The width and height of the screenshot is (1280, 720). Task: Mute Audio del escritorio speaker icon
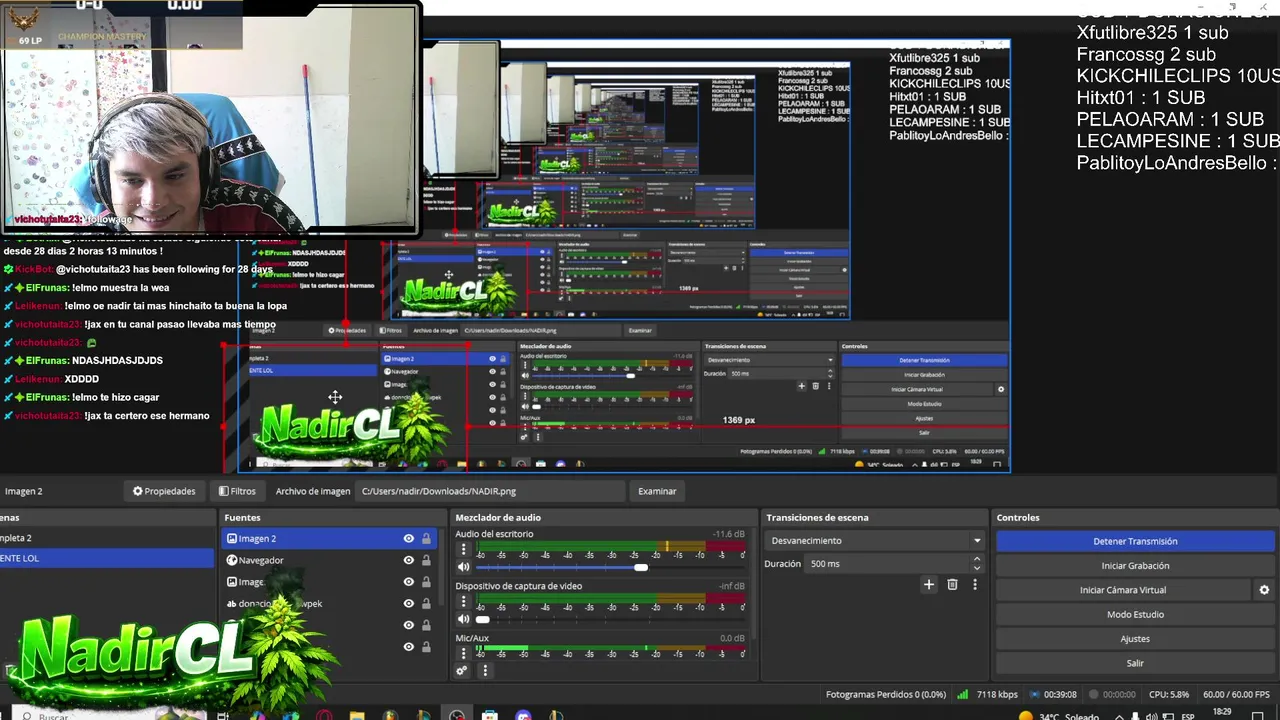point(463,567)
